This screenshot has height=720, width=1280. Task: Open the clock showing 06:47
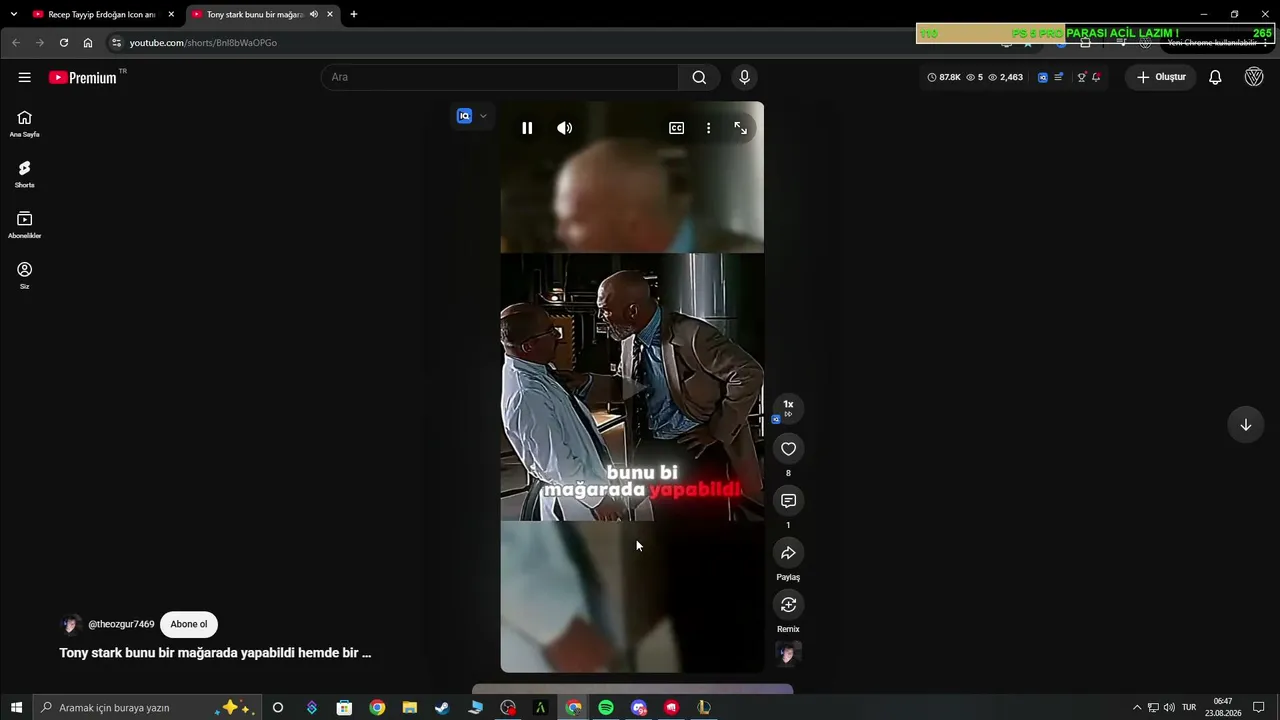point(1223,708)
